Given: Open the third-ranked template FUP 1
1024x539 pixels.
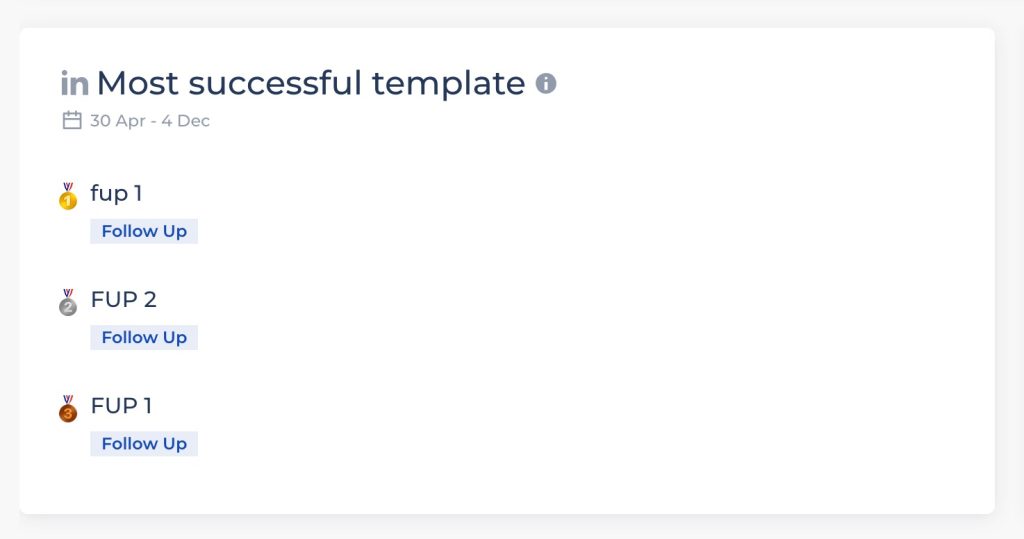Looking at the screenshot, I should (x=121, y=406).
